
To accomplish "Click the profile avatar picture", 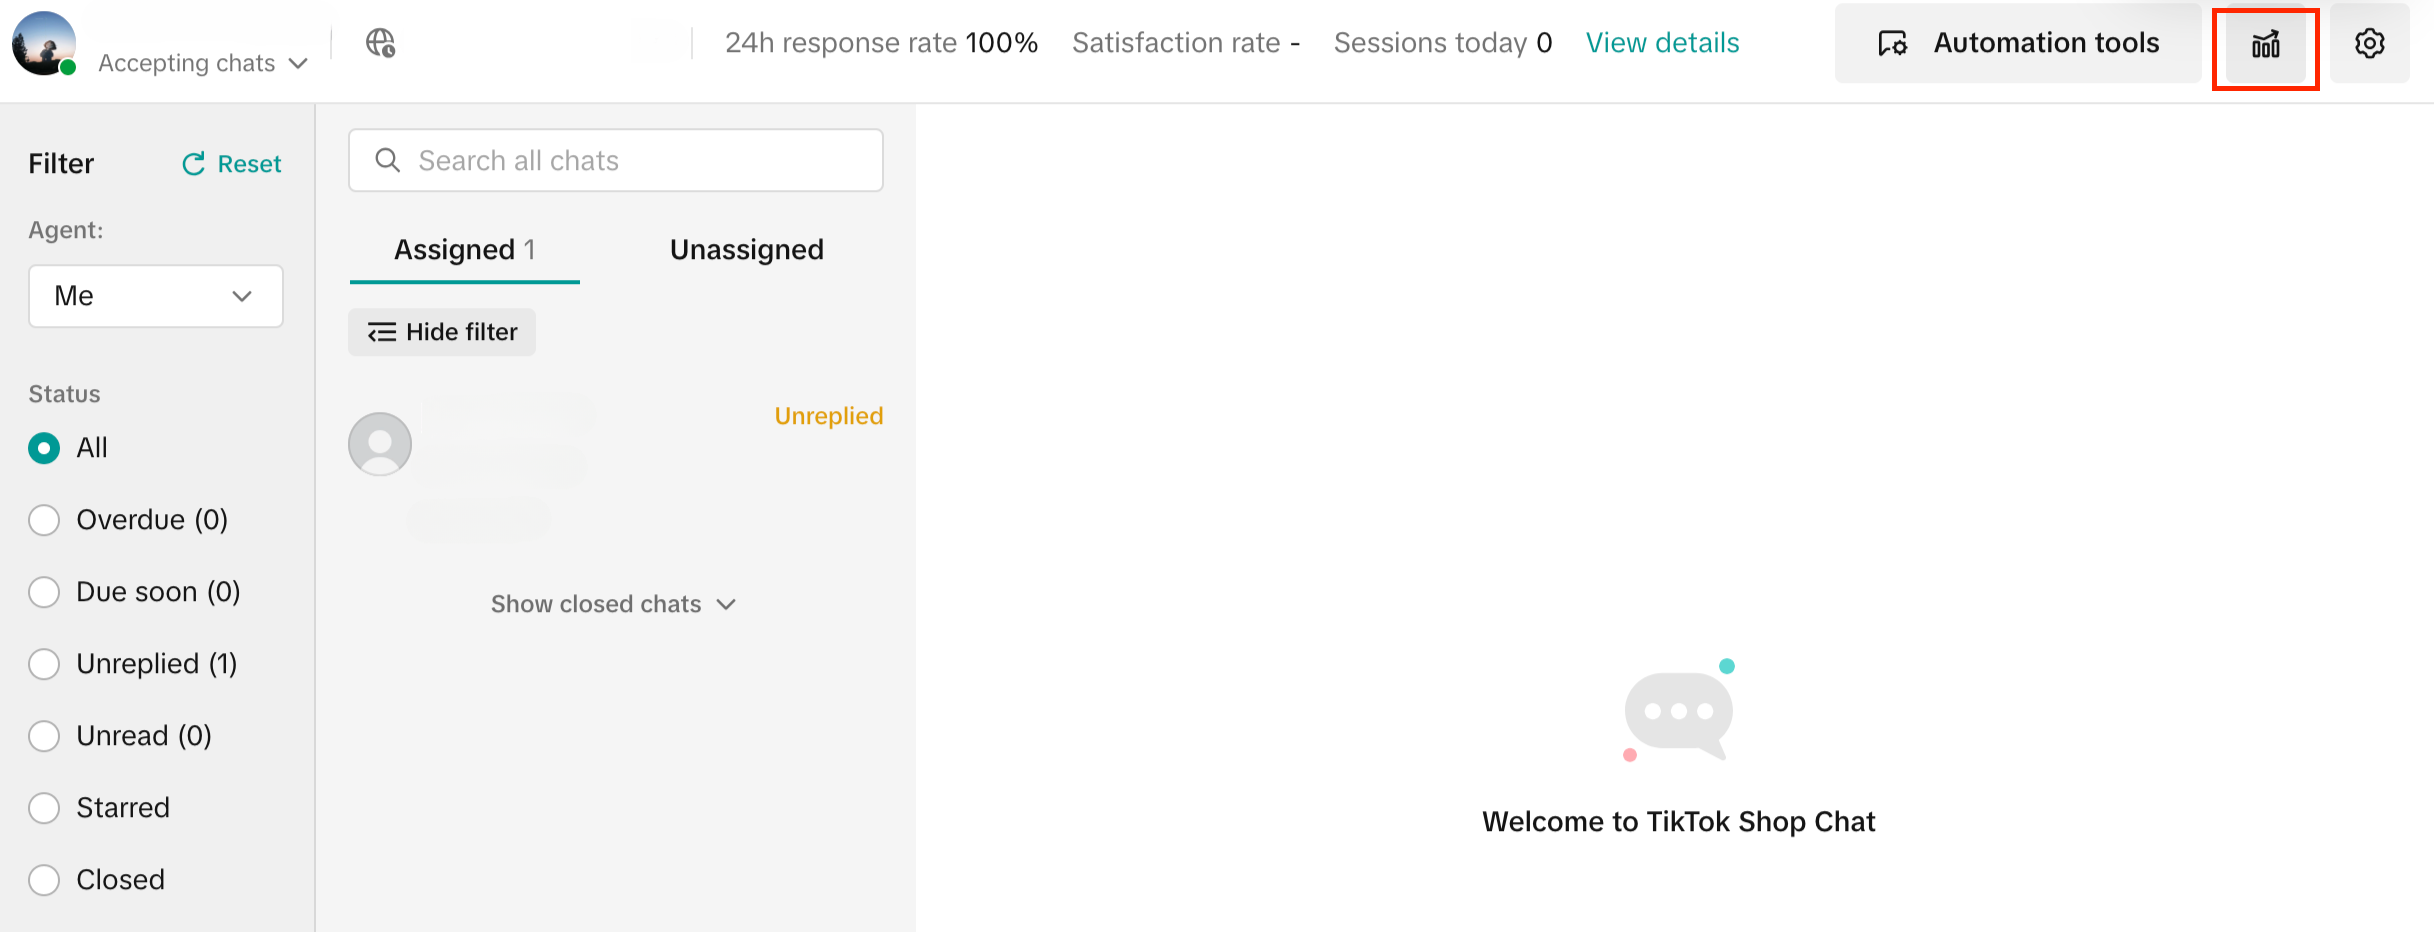I will tap(43, 43).
